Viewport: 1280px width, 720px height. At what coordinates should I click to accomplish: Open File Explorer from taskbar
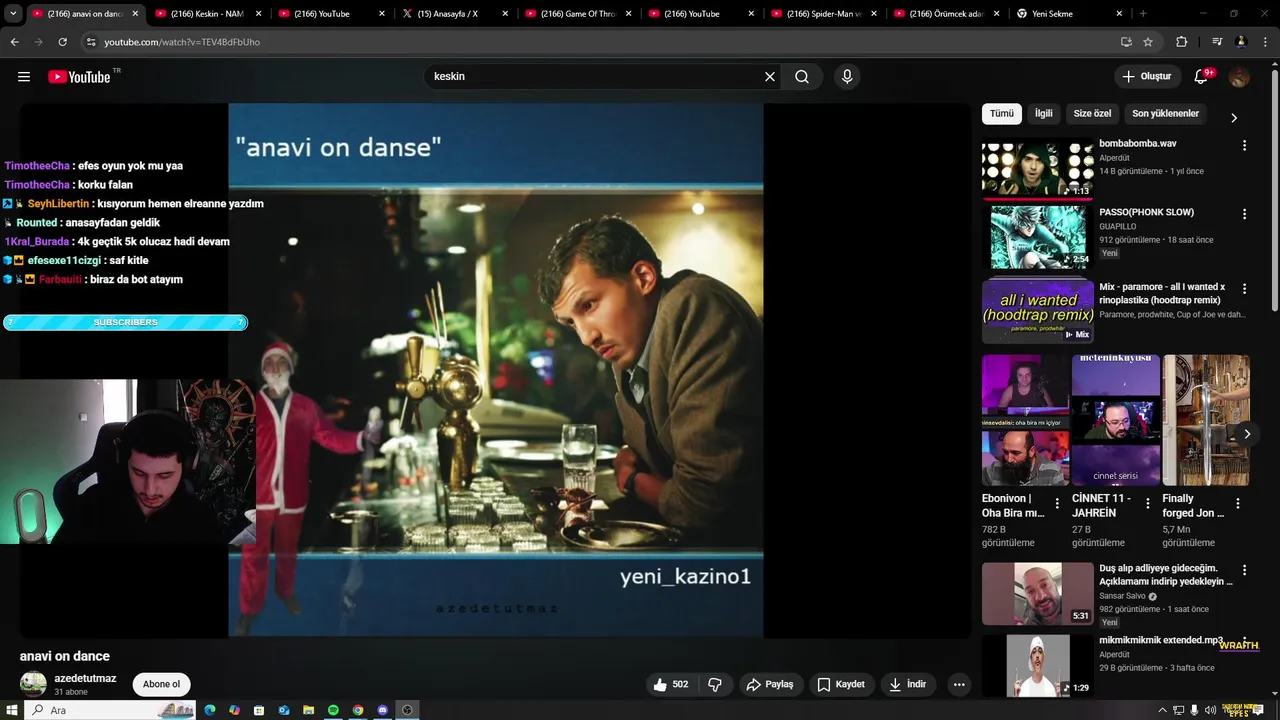point(309,710)
